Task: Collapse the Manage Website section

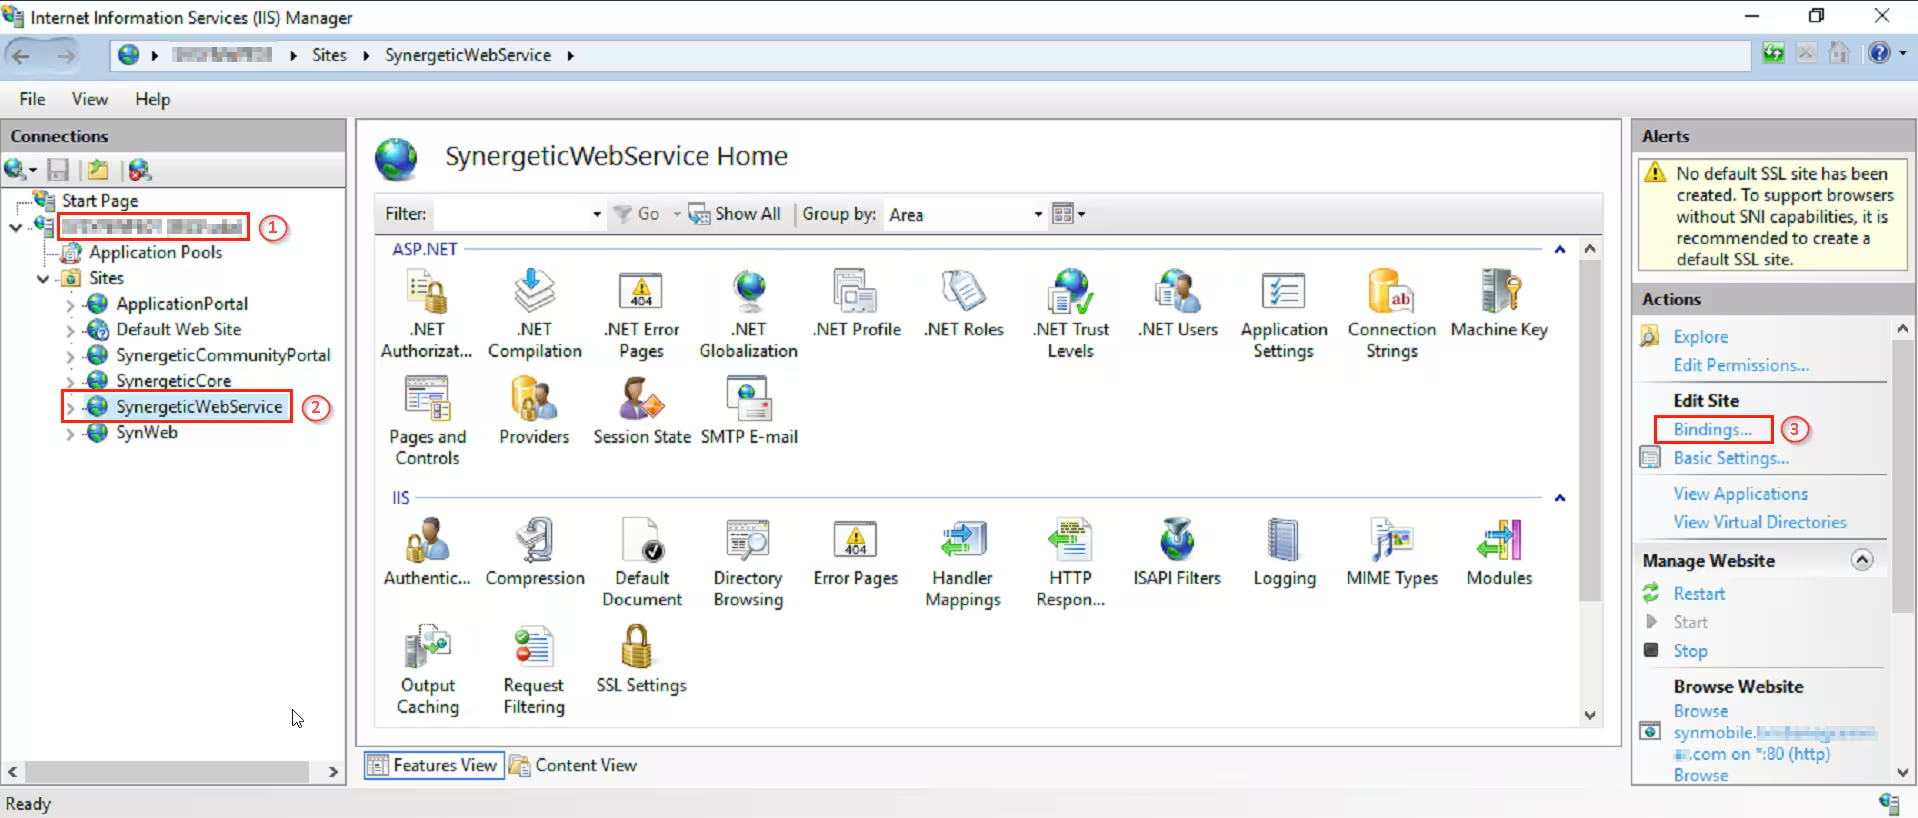Action: pos(1862,560)
